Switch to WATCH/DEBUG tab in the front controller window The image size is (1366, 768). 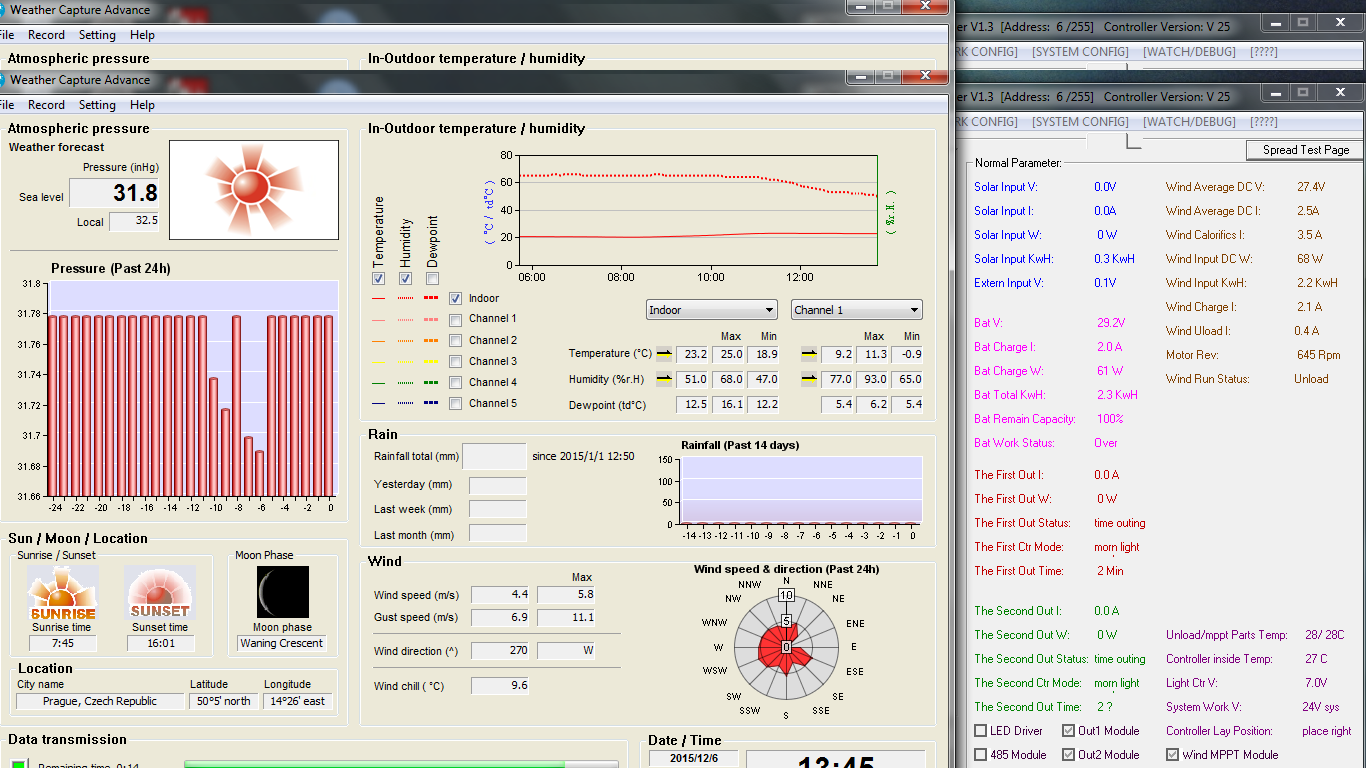(1189, 122)
